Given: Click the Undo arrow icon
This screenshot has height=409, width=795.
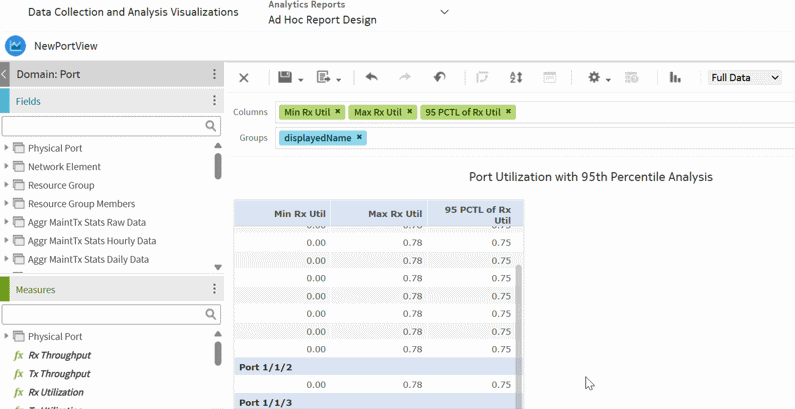Looking at the screenshot, I should [372, 78].
